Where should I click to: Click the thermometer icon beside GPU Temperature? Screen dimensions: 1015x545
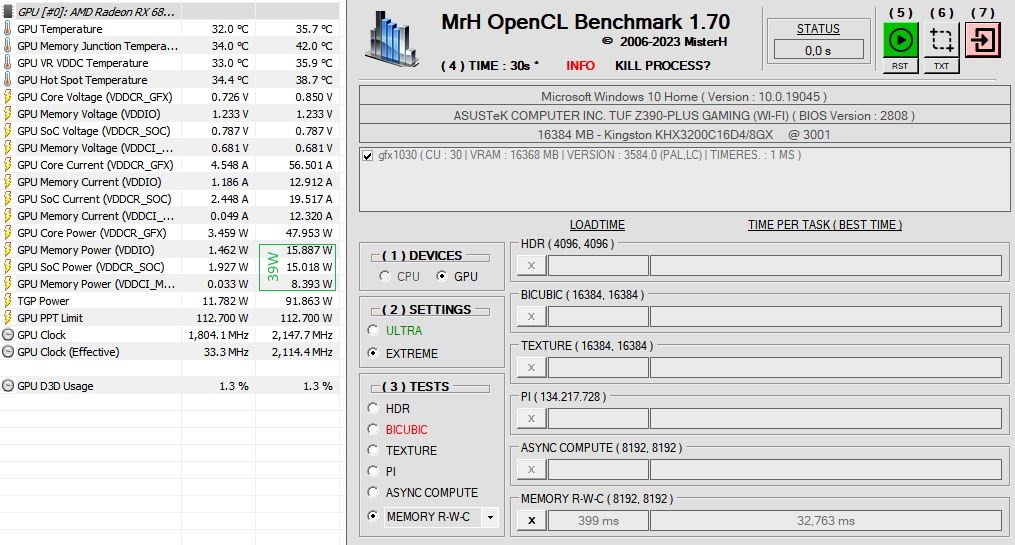8,29
